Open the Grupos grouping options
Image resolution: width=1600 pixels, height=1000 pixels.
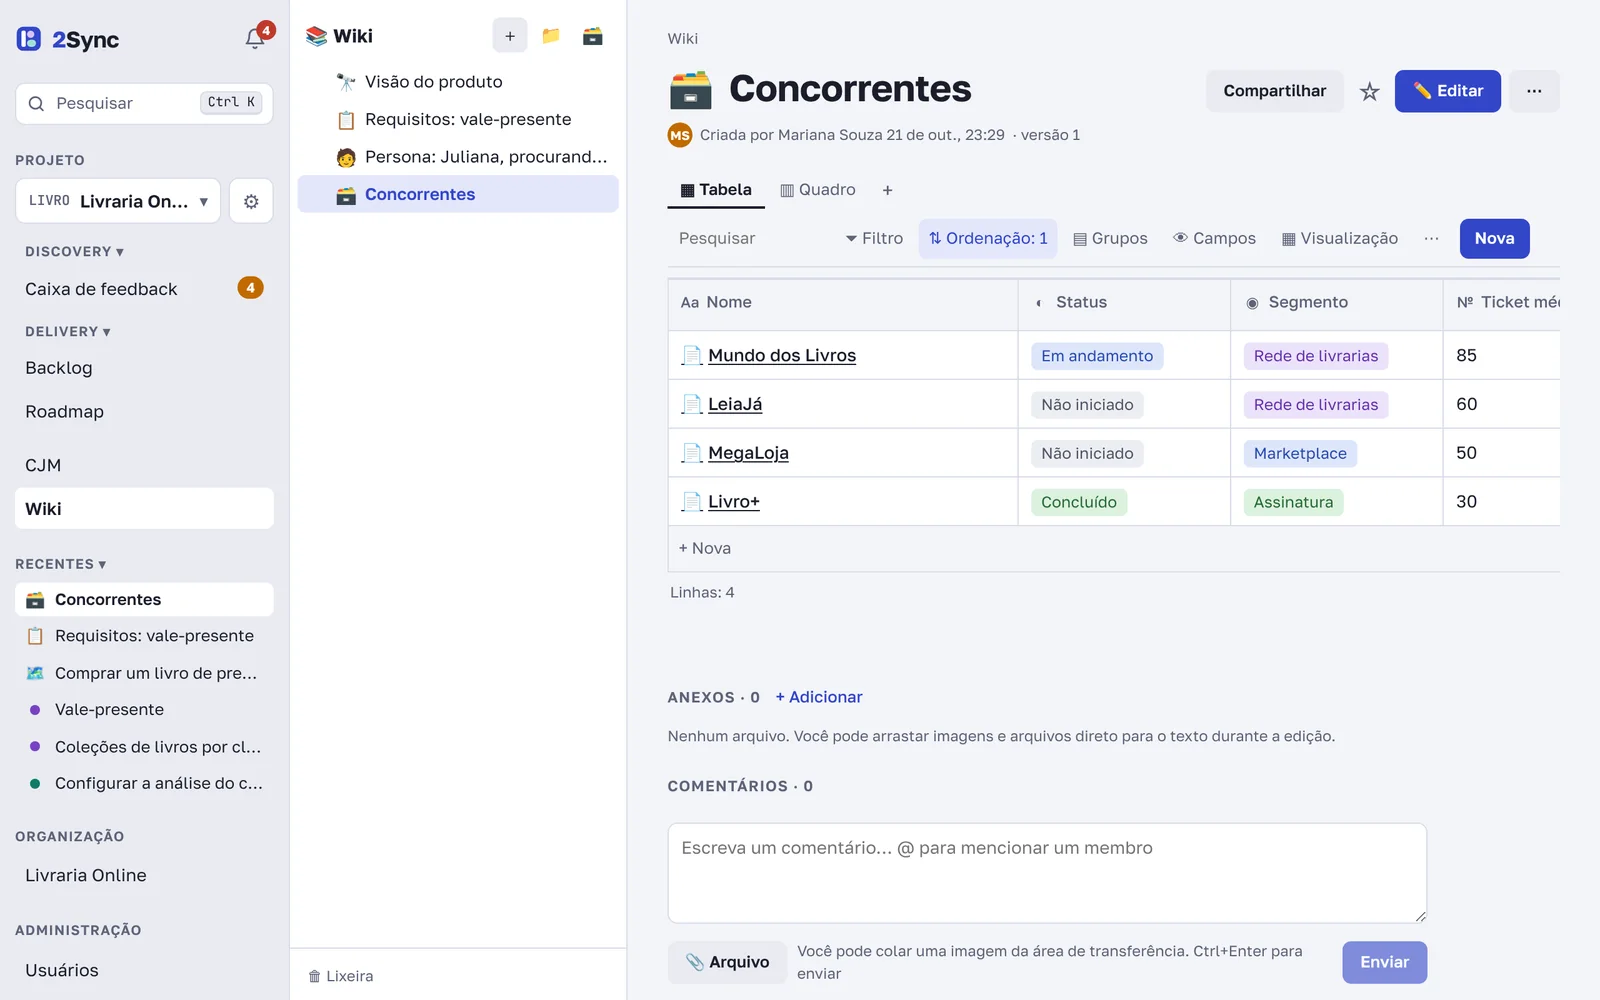(1110, 238)
